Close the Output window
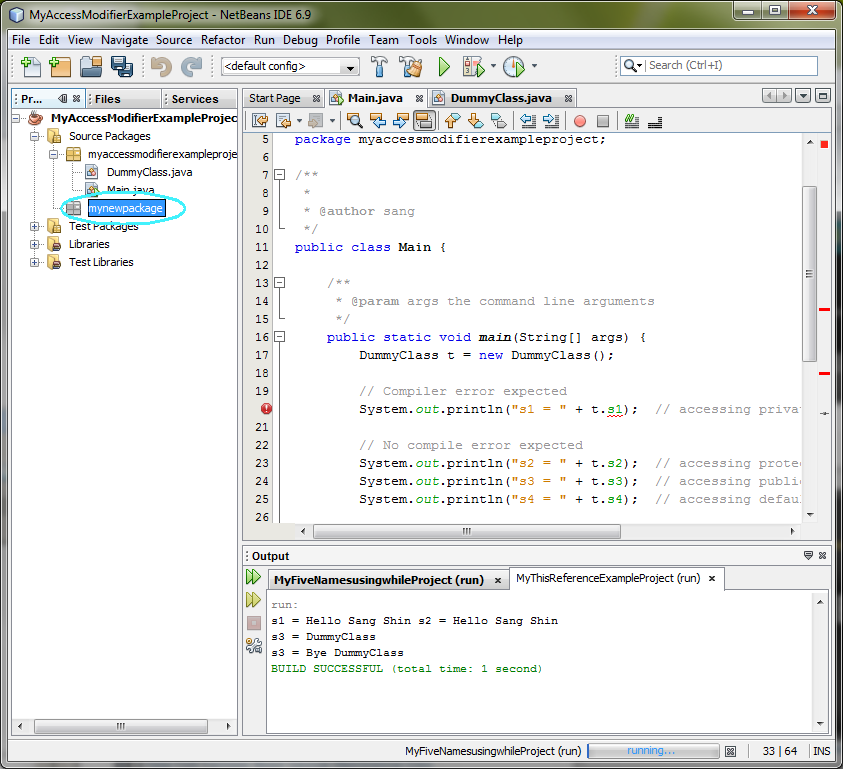Screen dimensions: 843x769 pos(823,556)
